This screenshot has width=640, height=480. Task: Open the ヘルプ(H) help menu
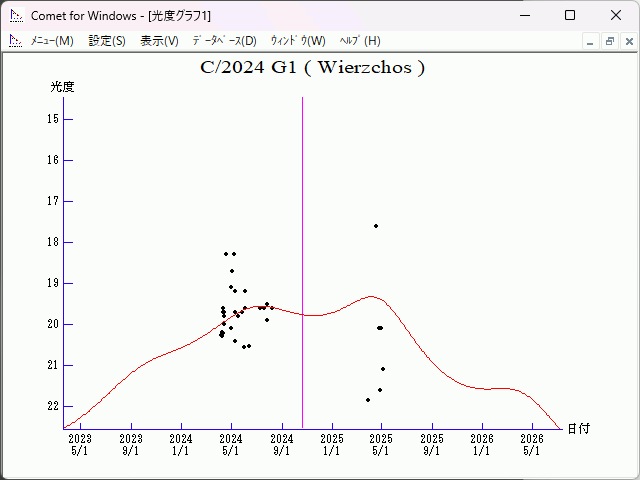tap(360, 41)
